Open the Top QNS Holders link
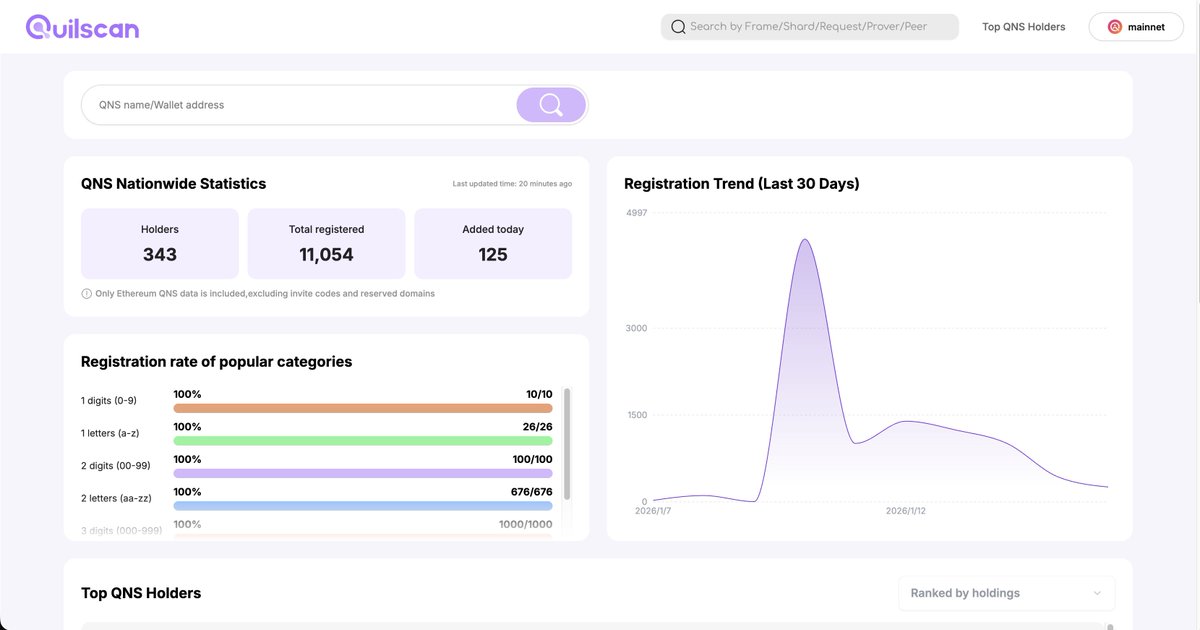 coord(1024,27)
